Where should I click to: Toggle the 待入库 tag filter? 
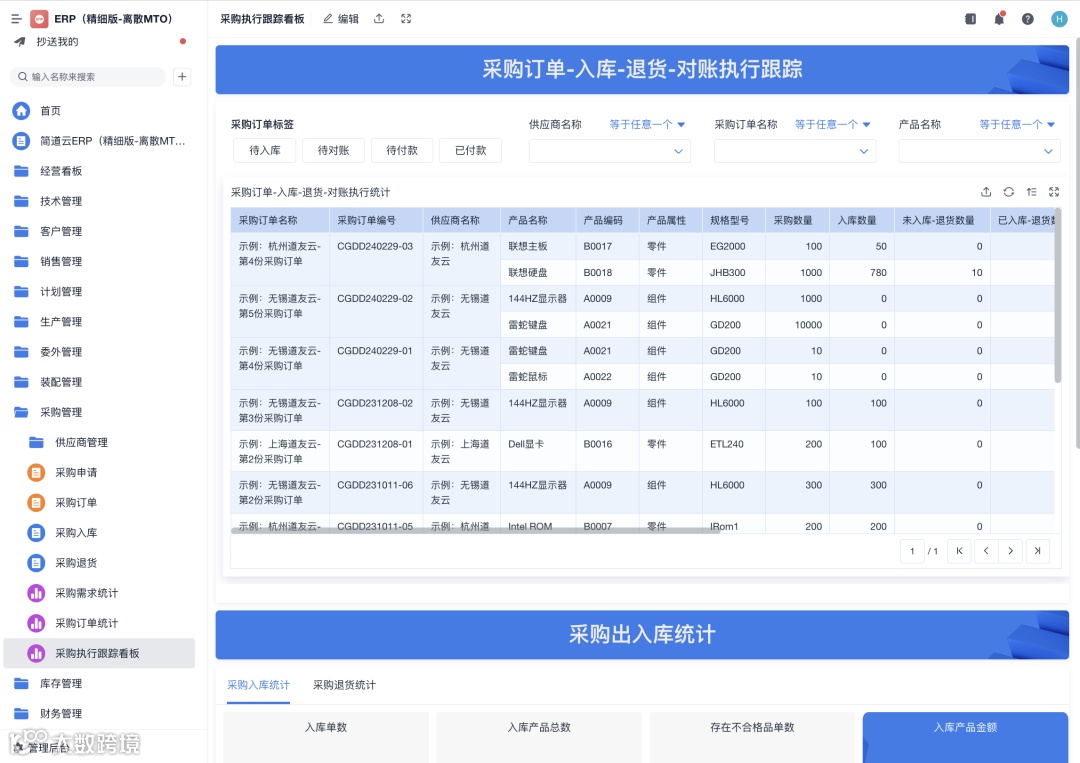pyautogui.click(x=264, y=150)
